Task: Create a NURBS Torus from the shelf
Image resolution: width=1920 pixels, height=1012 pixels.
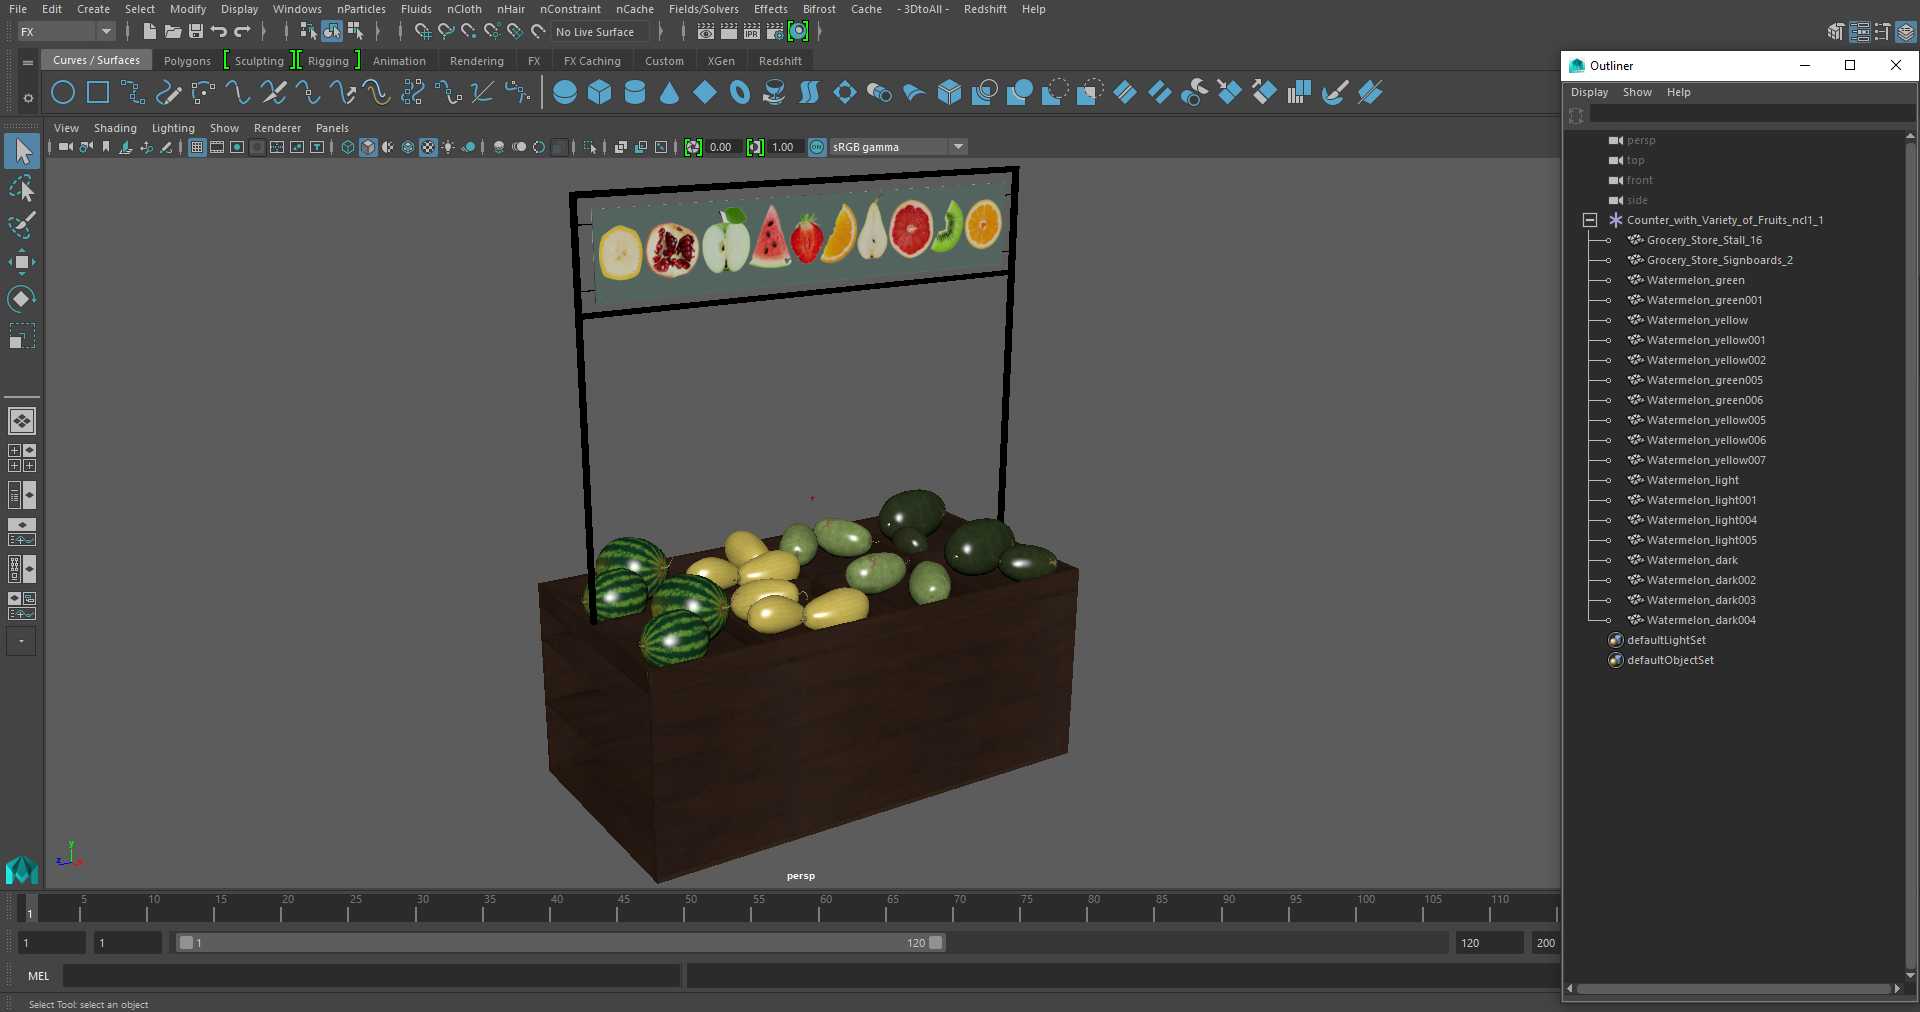Action: [x=740, y=93]
